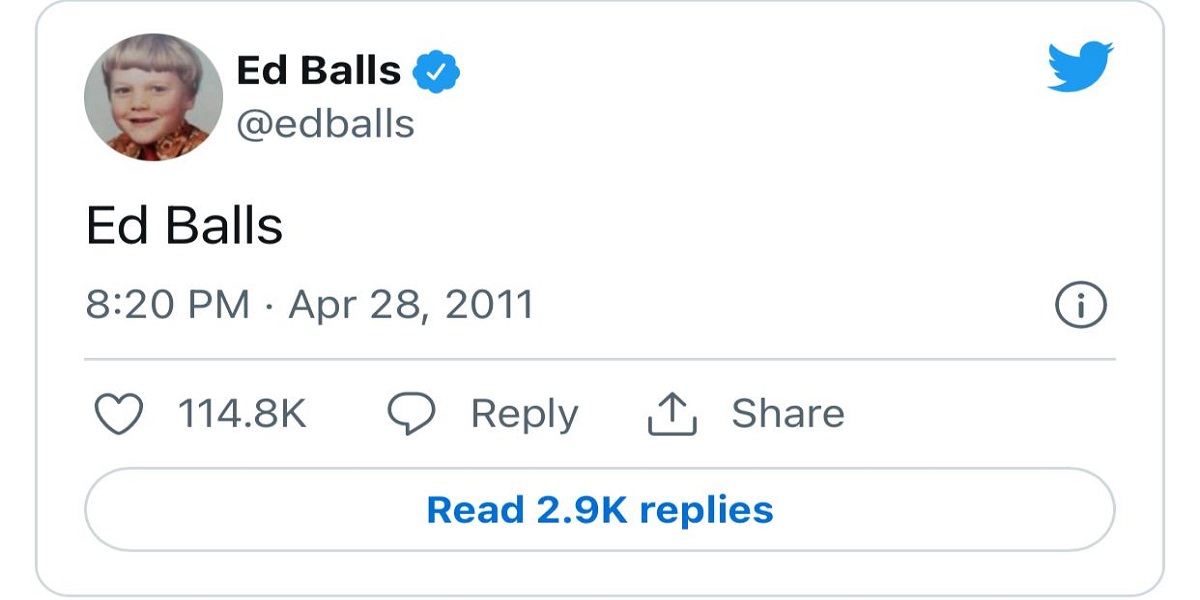The width and height of the screenshot is (1200, 600).
Task: Open the @edballs handle link
Action: point(325,124)
